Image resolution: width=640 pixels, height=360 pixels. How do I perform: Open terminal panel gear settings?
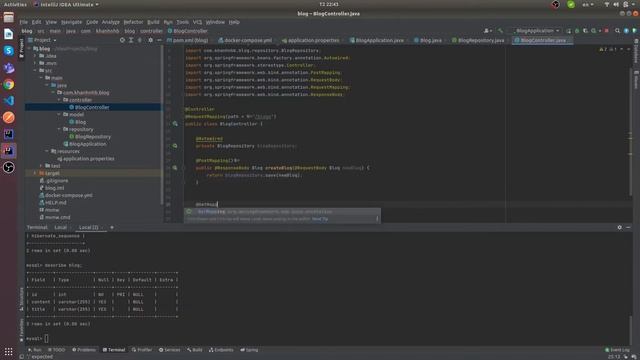pyautogui.click(x=620, y=227)
